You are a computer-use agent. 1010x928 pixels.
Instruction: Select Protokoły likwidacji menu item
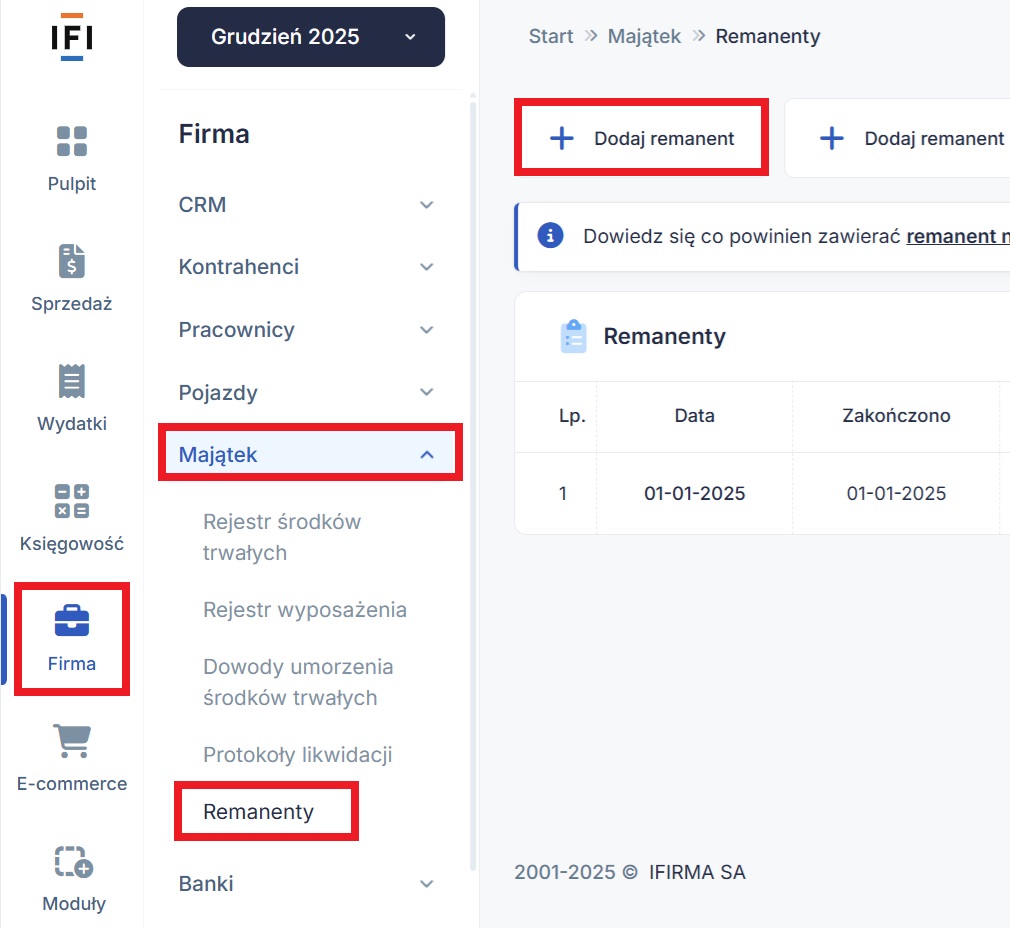pos(297,755)
